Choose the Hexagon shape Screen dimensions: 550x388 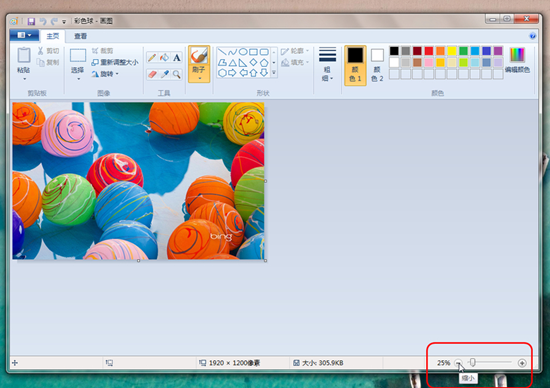point(222,73)
